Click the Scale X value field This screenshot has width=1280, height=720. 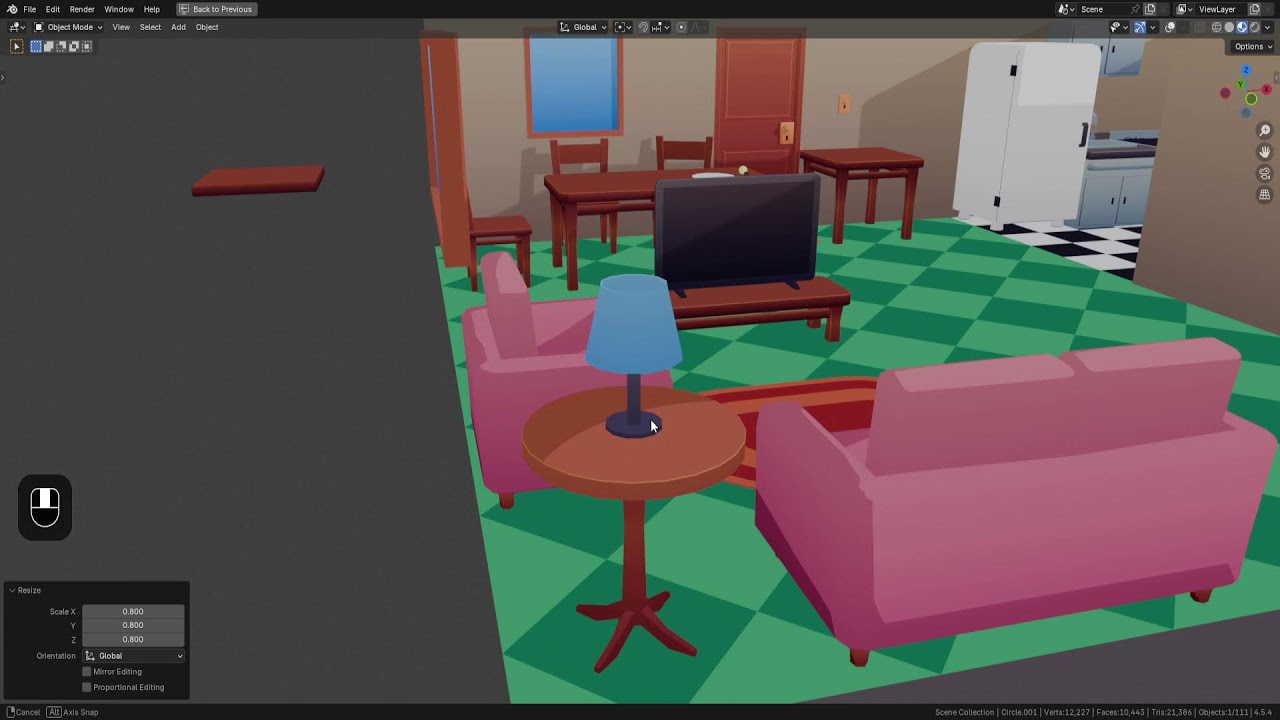coord(133,611)
